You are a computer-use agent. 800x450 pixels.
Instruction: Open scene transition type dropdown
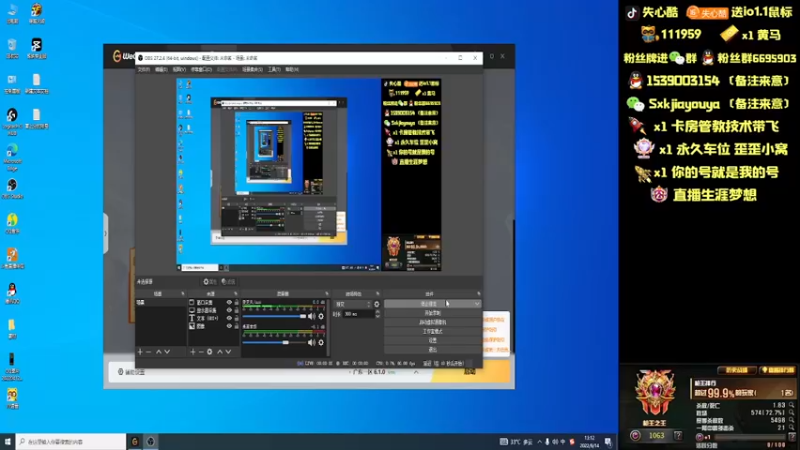point(353,304)
